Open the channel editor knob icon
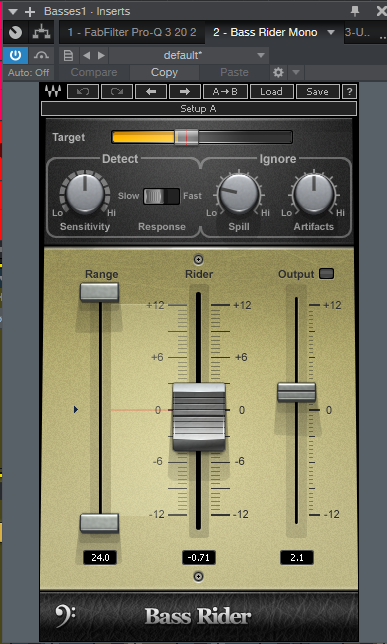The image size is (387, 644). pos(16,32)
